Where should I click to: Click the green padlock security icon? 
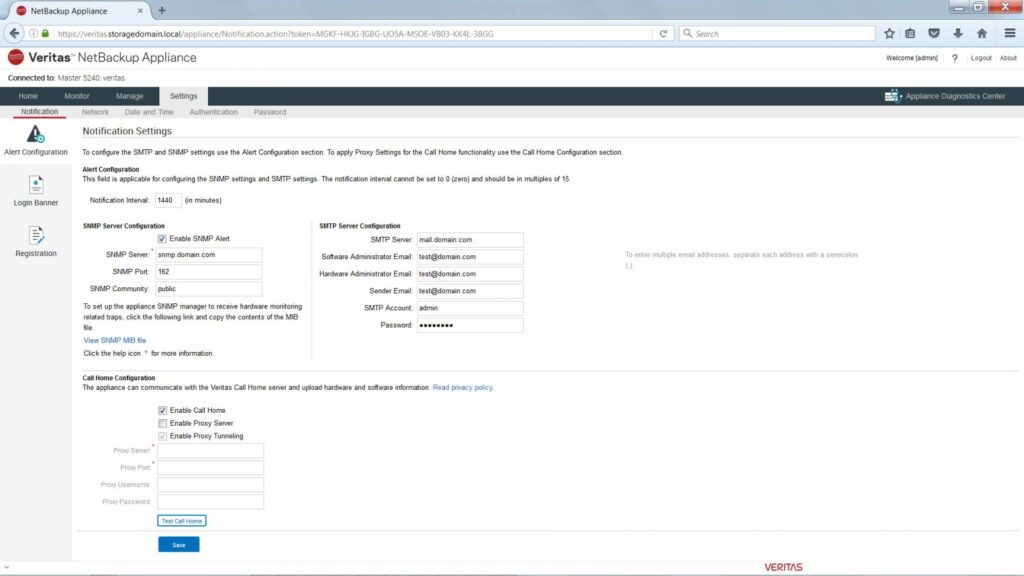pyautogui.click(x=45, y=33)
